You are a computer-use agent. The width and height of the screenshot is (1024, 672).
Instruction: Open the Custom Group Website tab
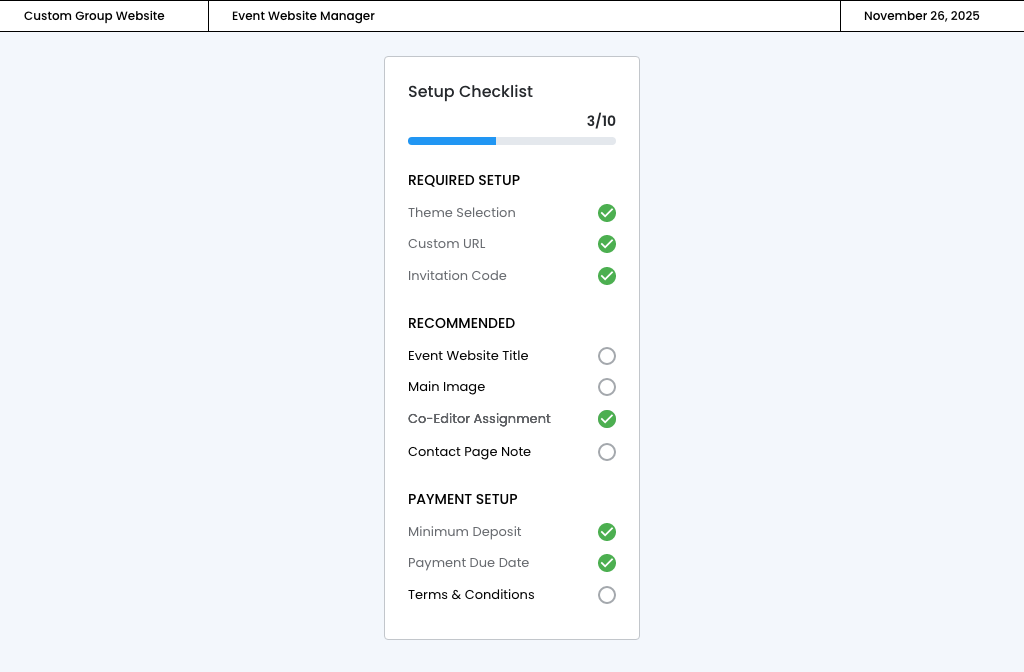[94, 16]
